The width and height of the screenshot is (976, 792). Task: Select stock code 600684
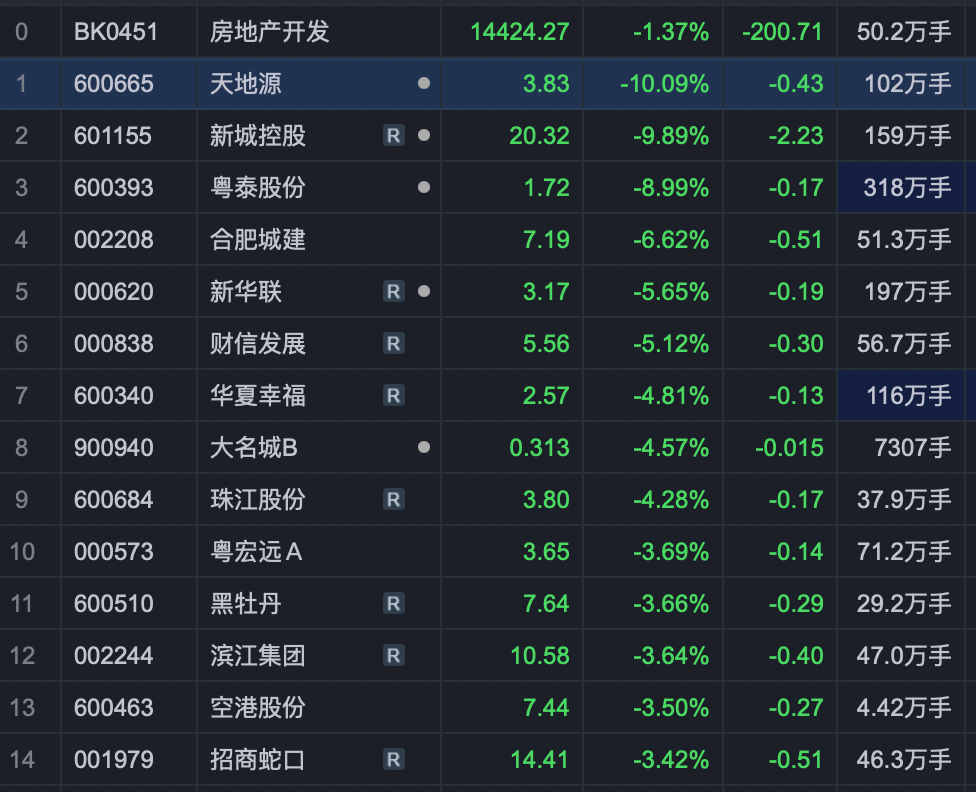click(x=113, y=499)
